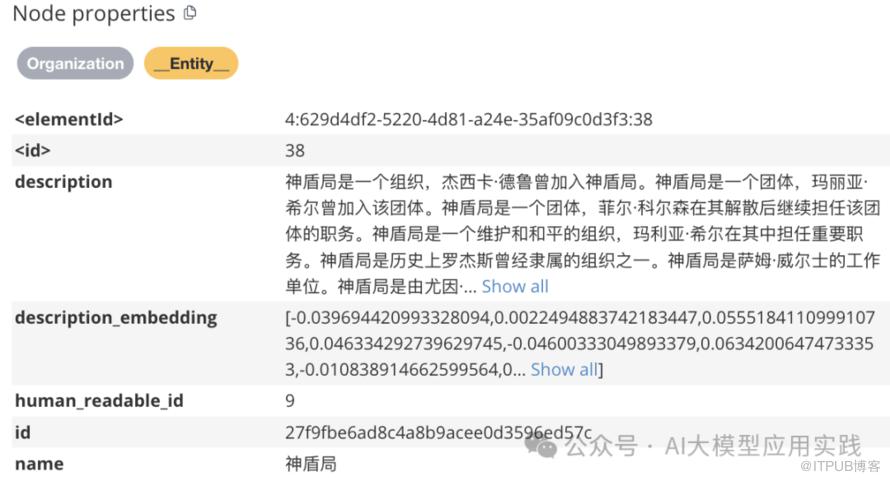
Task: Click the <id> value 38
Action: (295, 151)
